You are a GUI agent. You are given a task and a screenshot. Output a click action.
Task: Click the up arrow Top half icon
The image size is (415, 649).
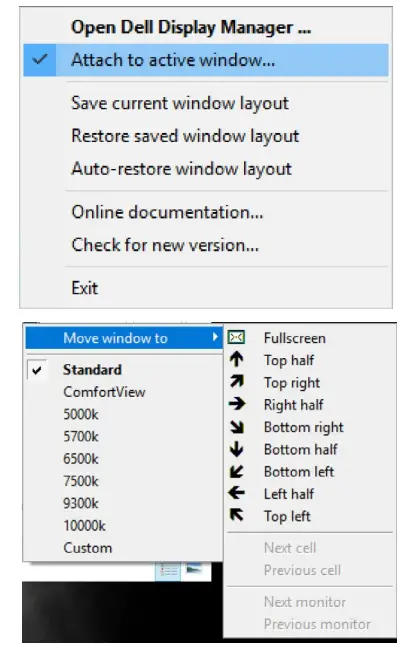pyautogui.click(x=236, y=359)
